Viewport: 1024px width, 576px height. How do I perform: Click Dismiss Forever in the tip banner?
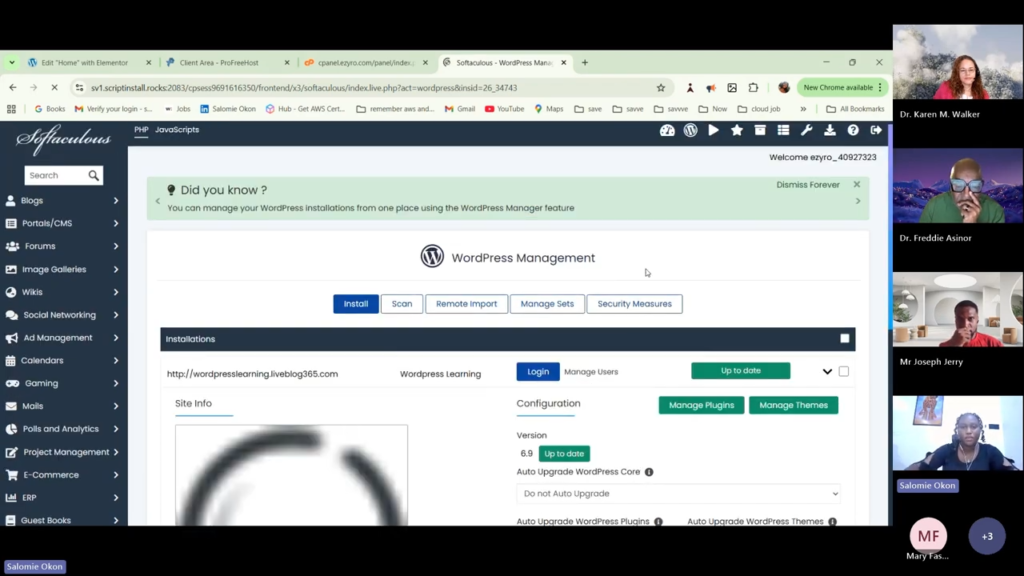pyautogui.click(x=808, y=185)
